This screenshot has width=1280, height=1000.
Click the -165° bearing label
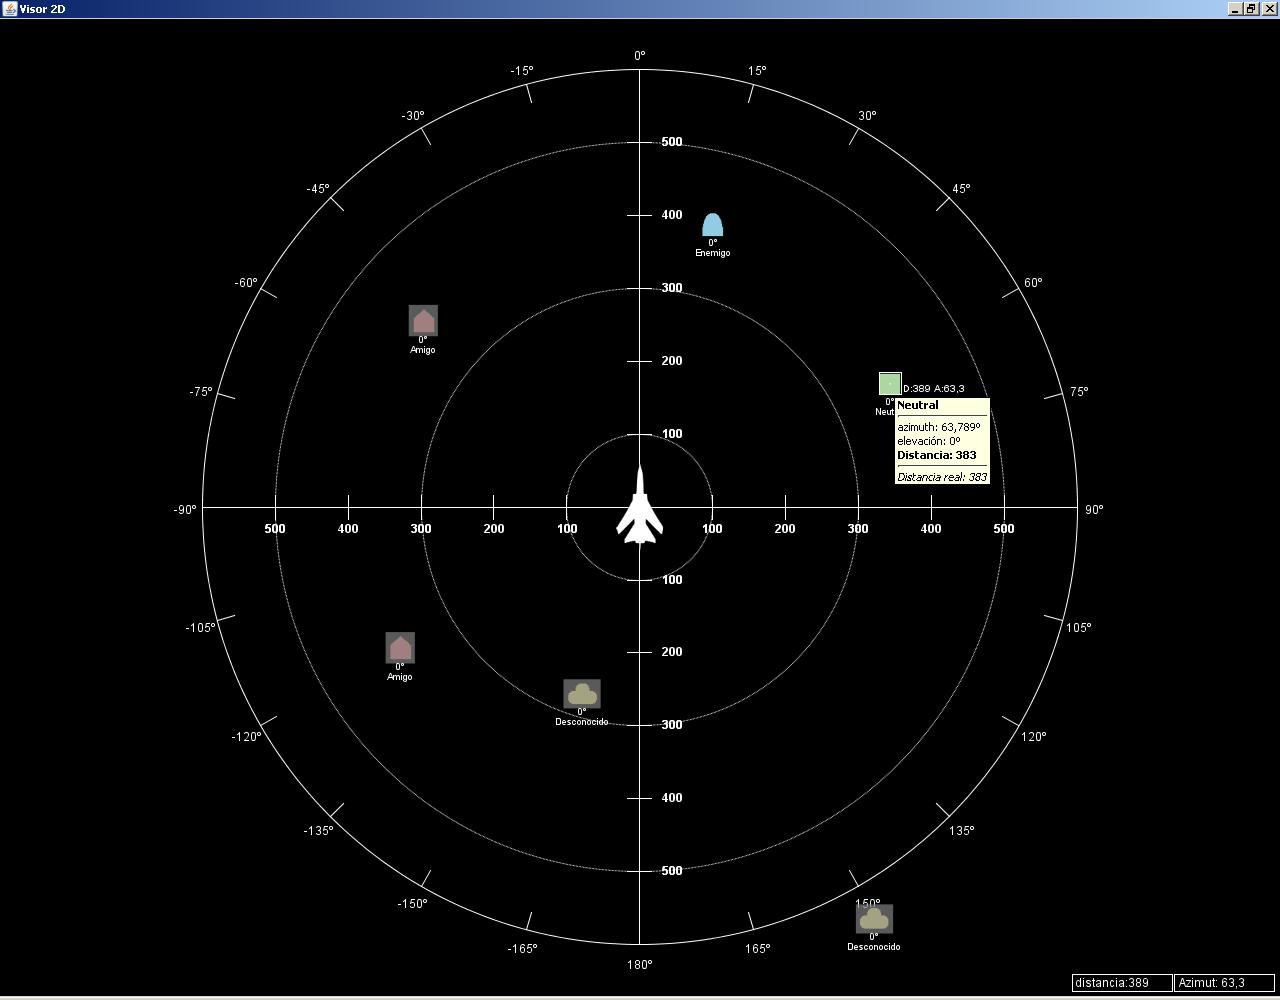coord(522,949)
